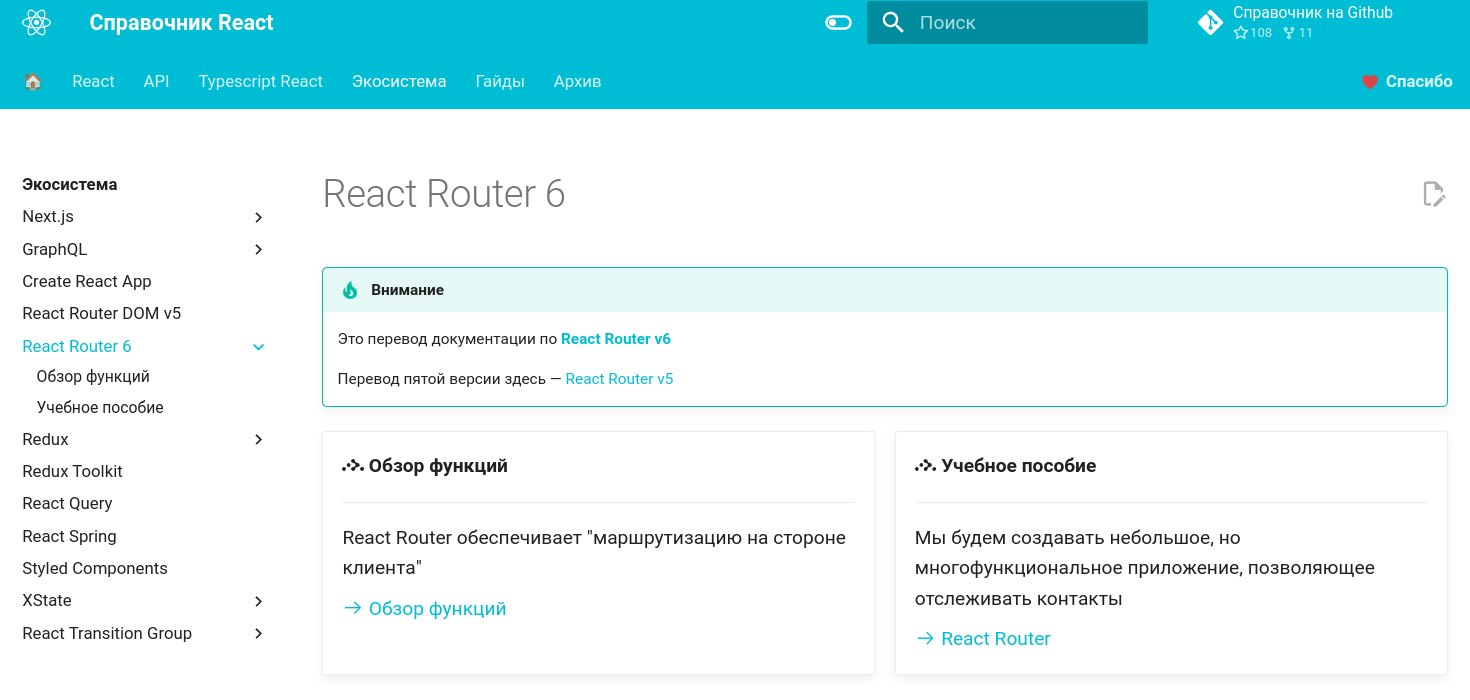Viewport: 1470px width, 700px height.
Task: Focus the Поиск search field
Action: tap(1007, 23)
